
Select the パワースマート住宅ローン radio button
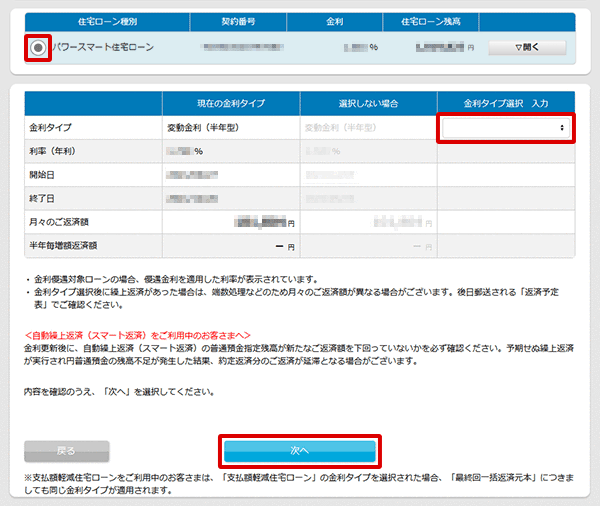pyautogui.click(x=38, y=47)
